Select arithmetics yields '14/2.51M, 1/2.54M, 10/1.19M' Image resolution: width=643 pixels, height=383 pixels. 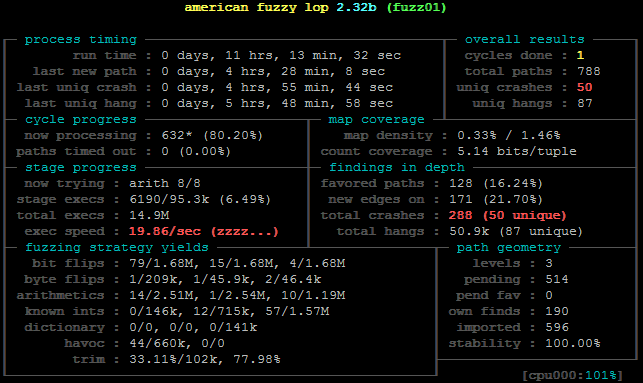(x=237, y=295)
